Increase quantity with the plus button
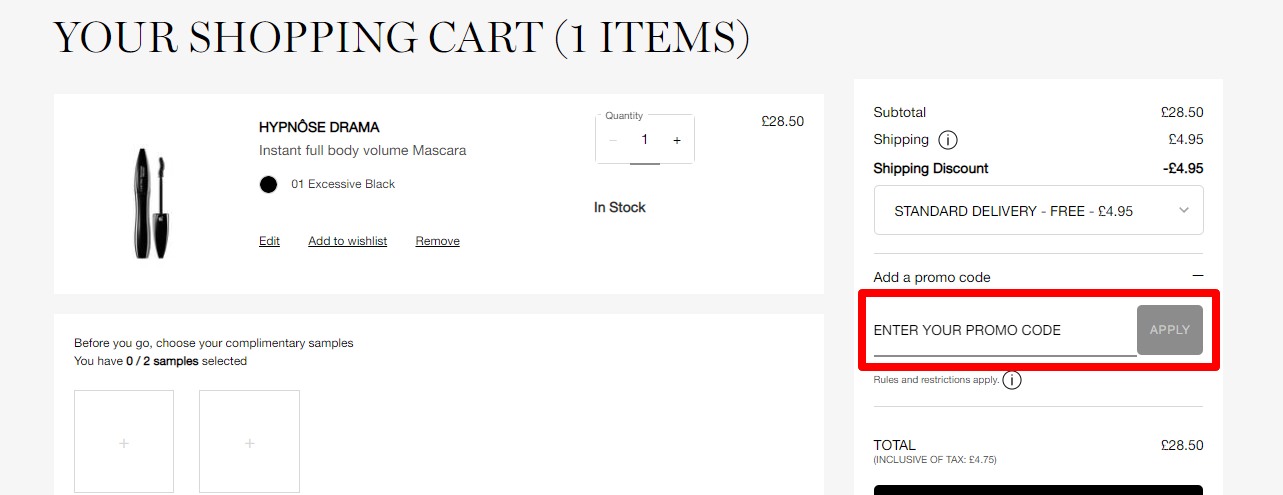Image resolution: width=1283 pixels, height=495 pixels. click(677, 141)
